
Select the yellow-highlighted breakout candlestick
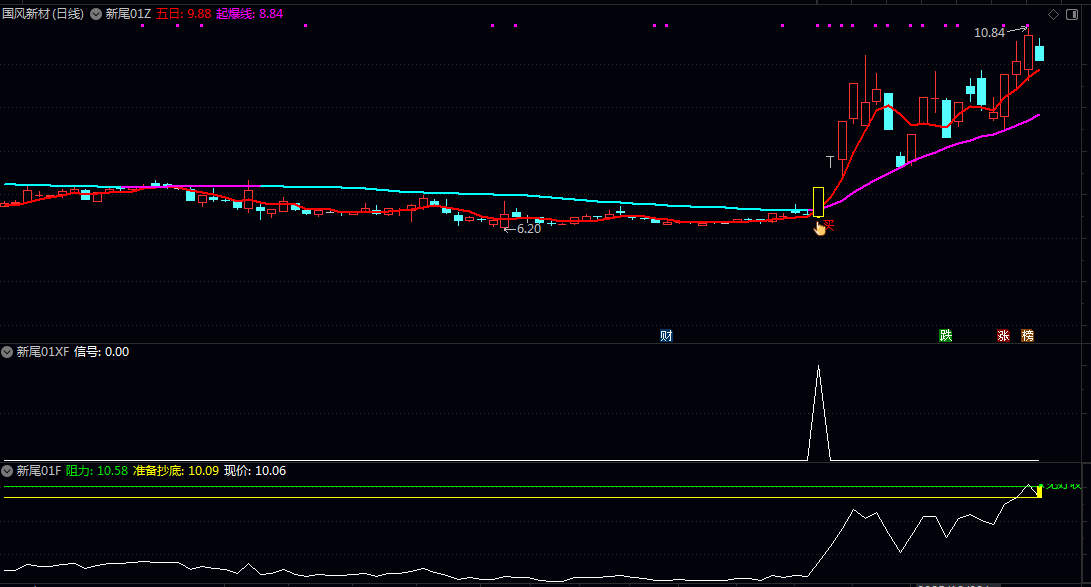[818, 201]
